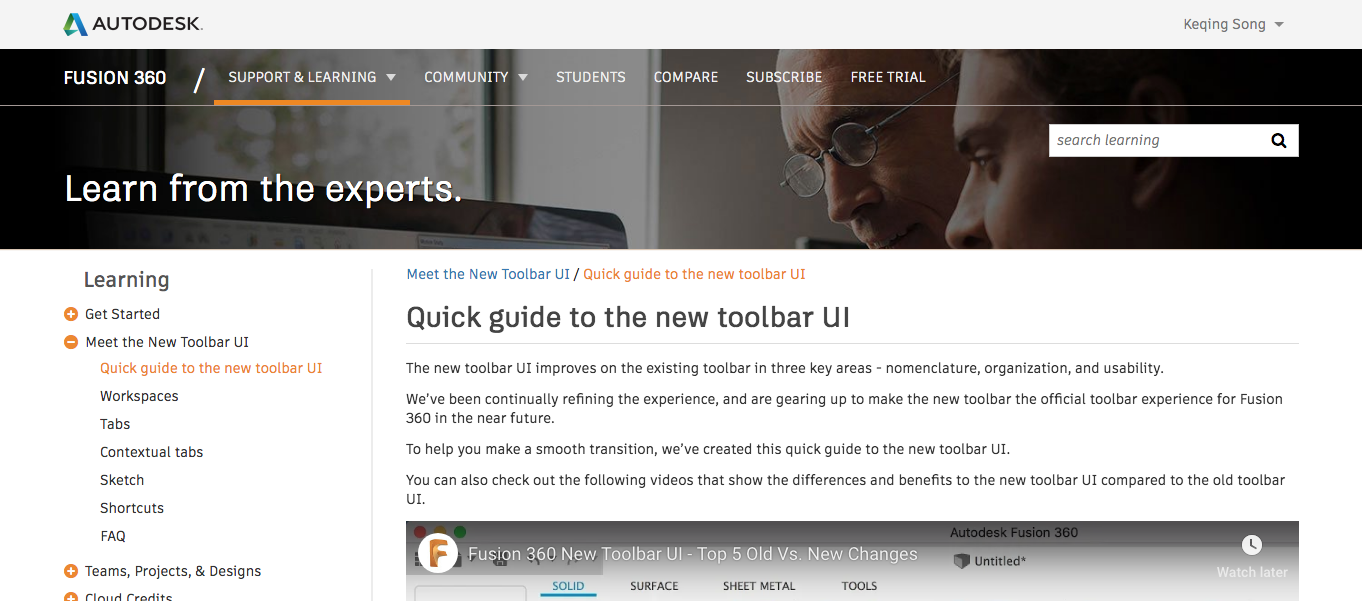Open the Workspaces topic in the sidebar

point(139,396)
